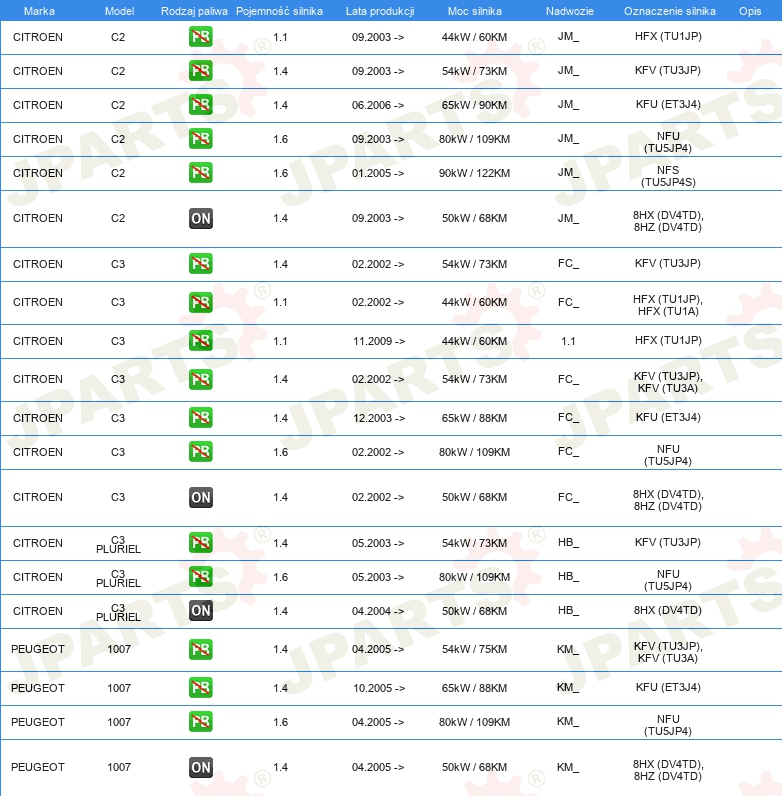Select C3 PLURIEL model in 8HX (DV4TD) row
782x796 pixels.
(x=118, y=612)
